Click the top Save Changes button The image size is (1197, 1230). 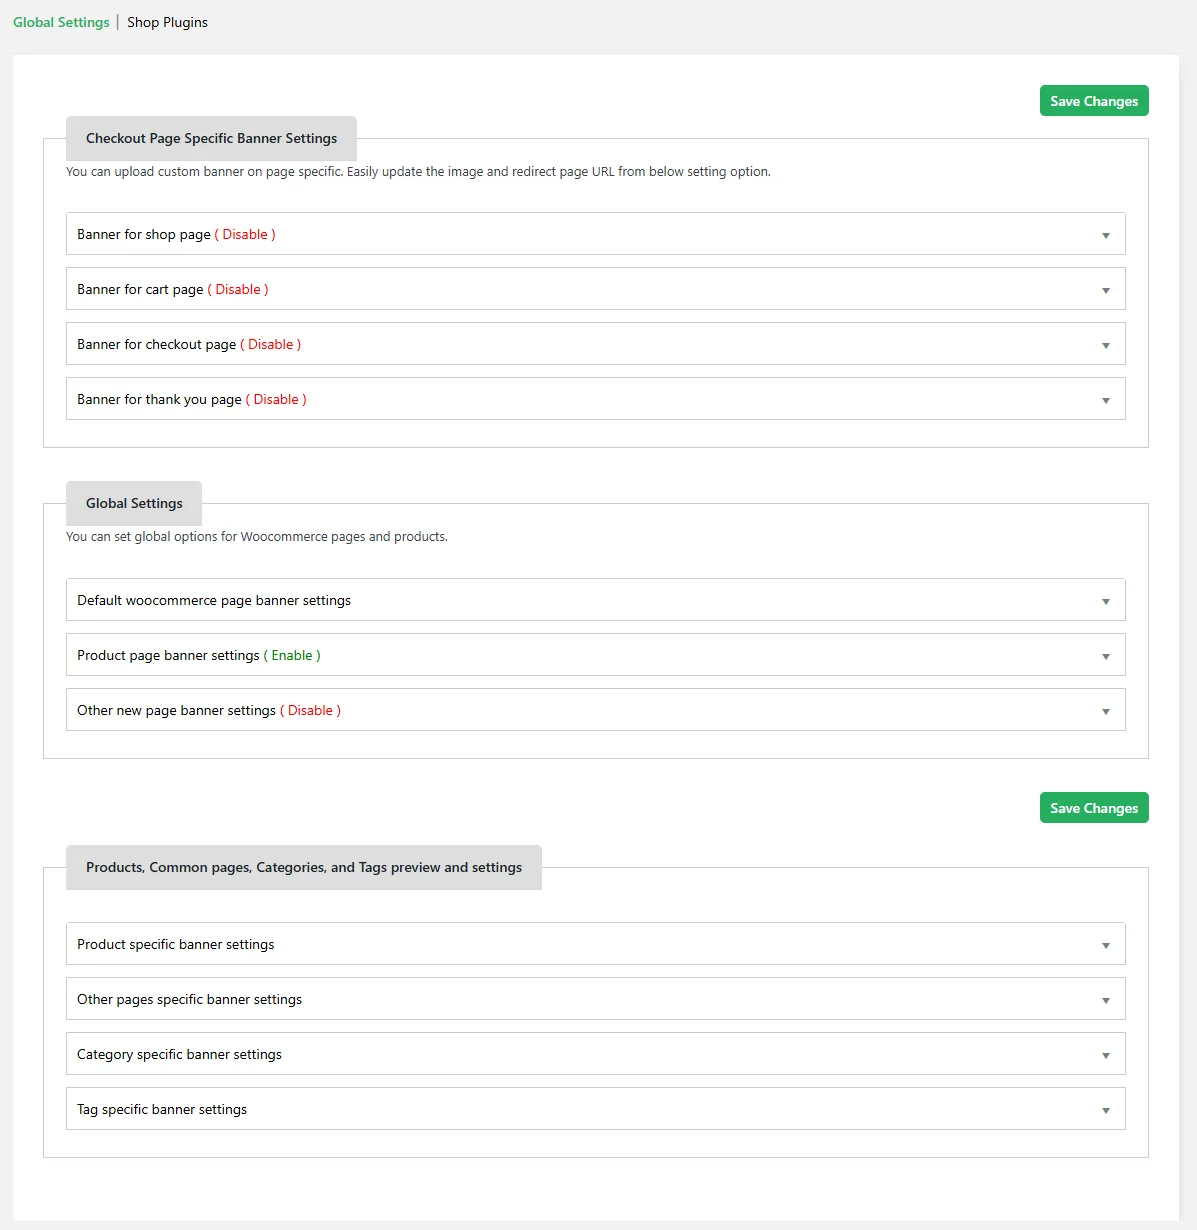1094,101
